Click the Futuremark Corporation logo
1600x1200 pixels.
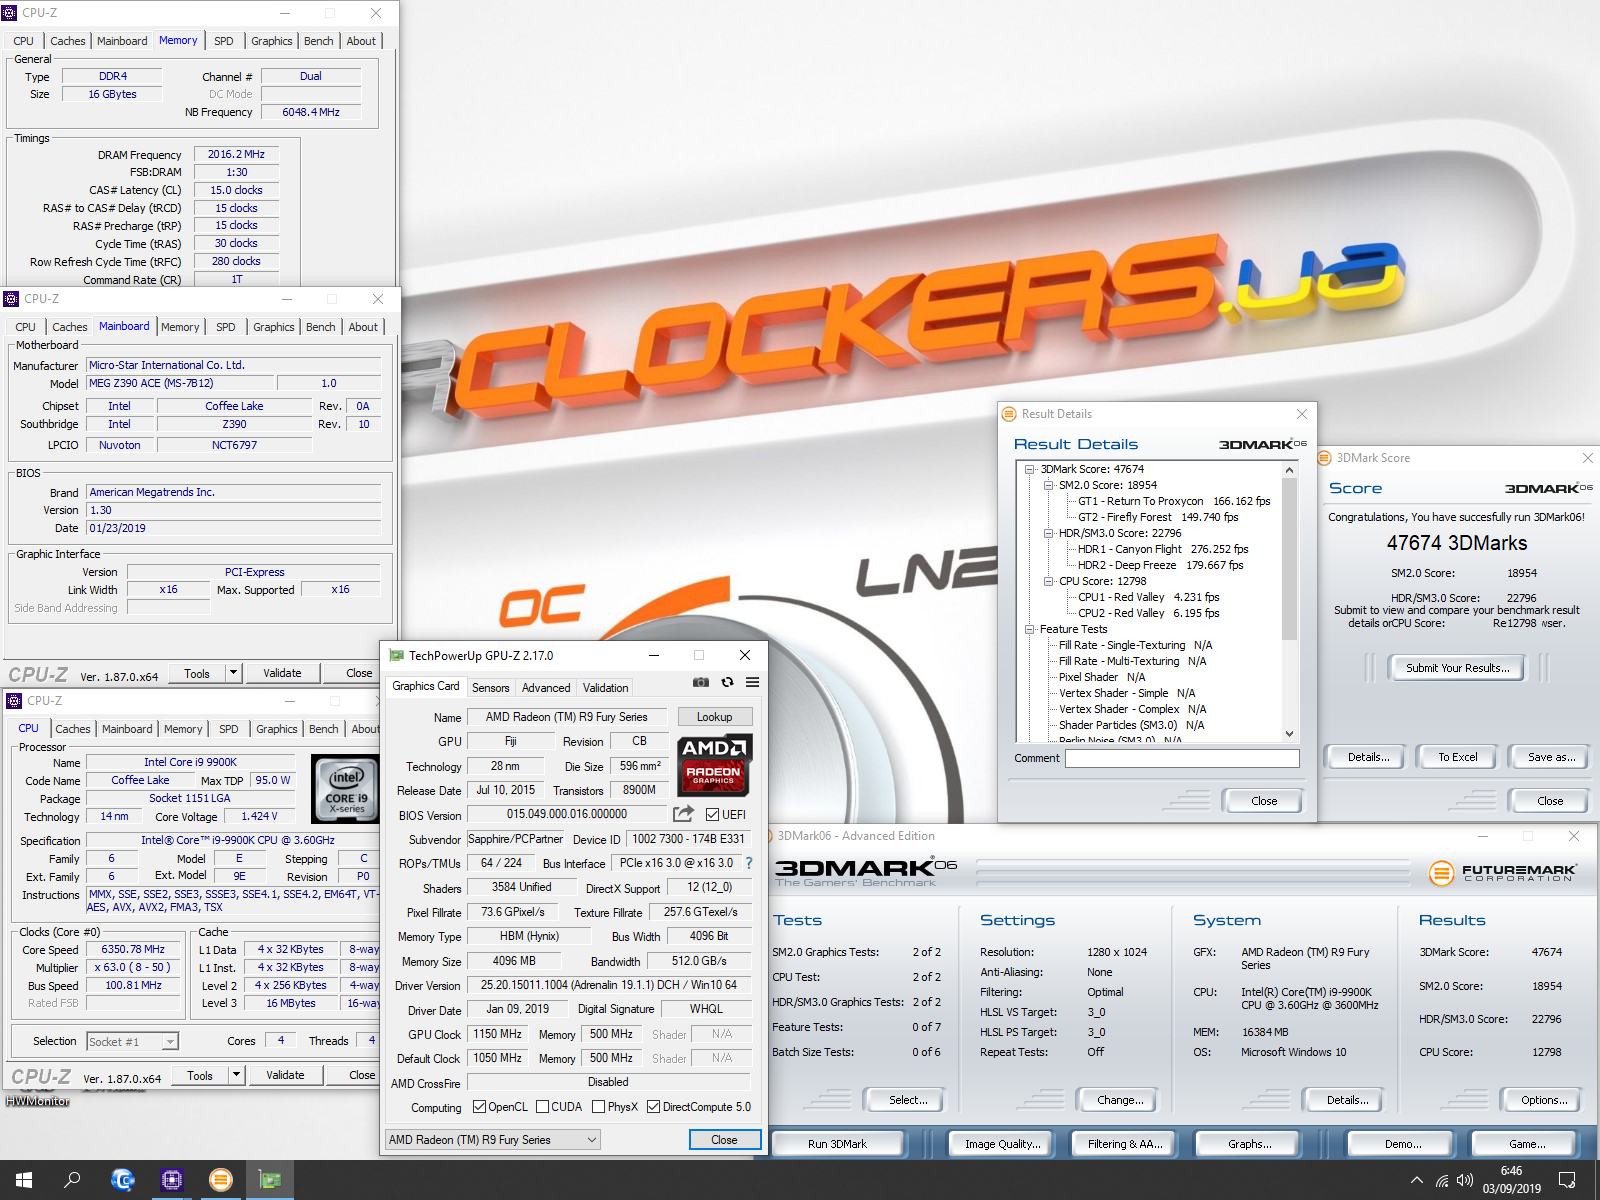click(x=1503, y=873)
